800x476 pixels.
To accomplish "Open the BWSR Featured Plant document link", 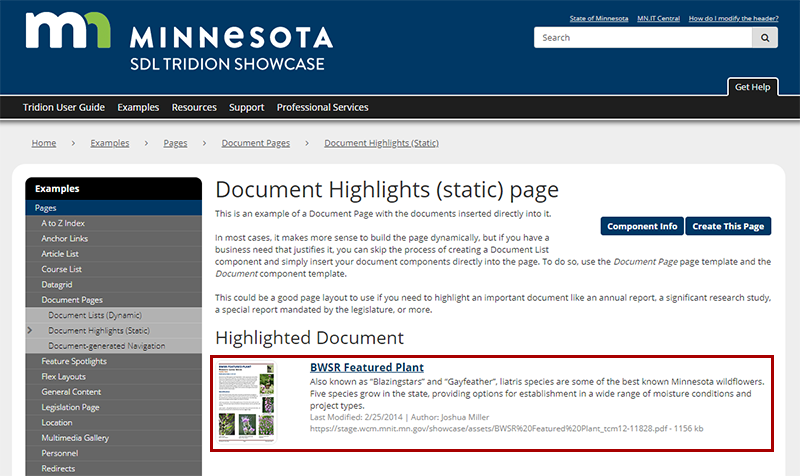I will (x=366, y=368).
